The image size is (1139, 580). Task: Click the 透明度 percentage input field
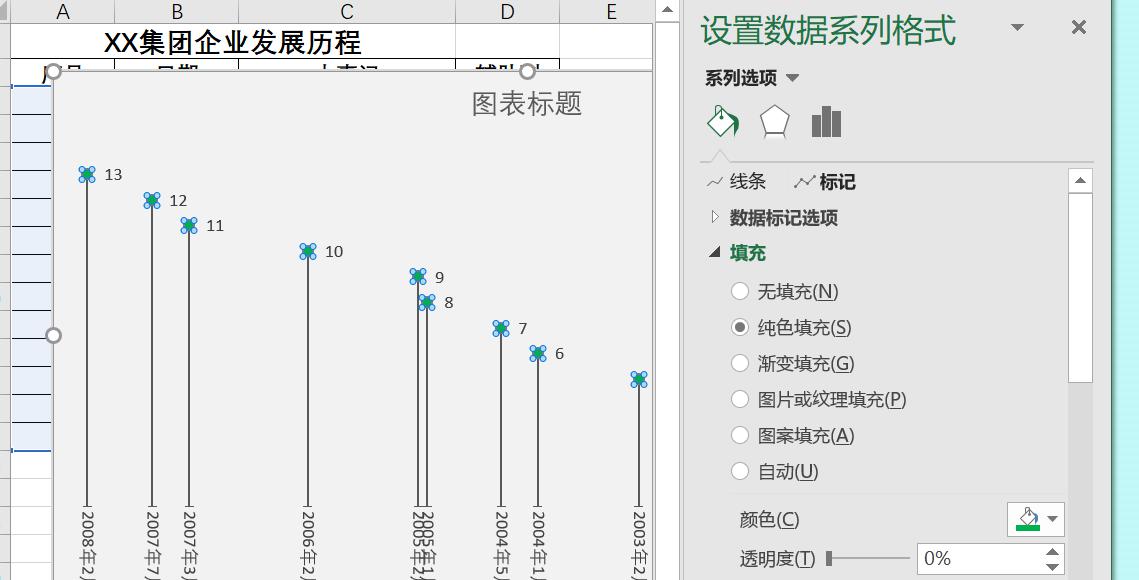[978, 558]
